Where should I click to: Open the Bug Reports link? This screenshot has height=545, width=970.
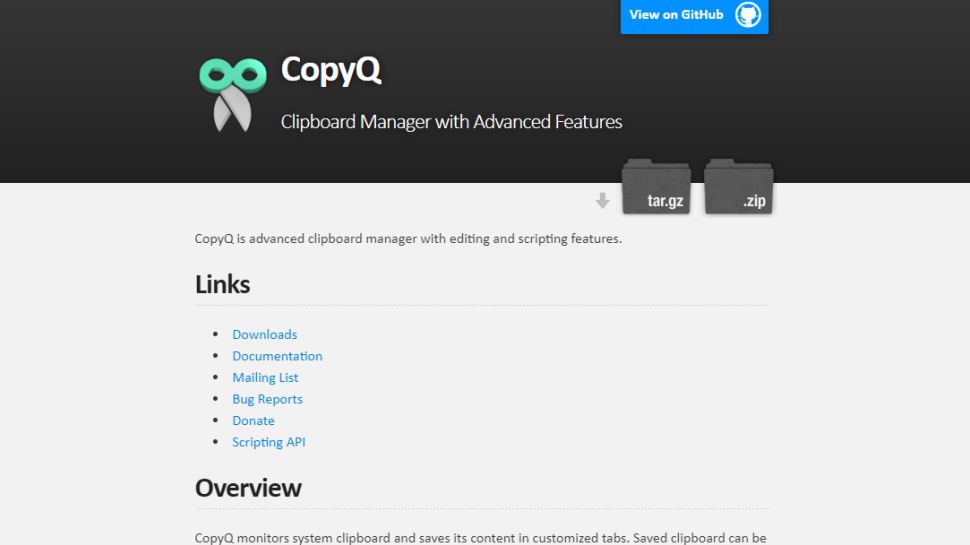(267, 399)
